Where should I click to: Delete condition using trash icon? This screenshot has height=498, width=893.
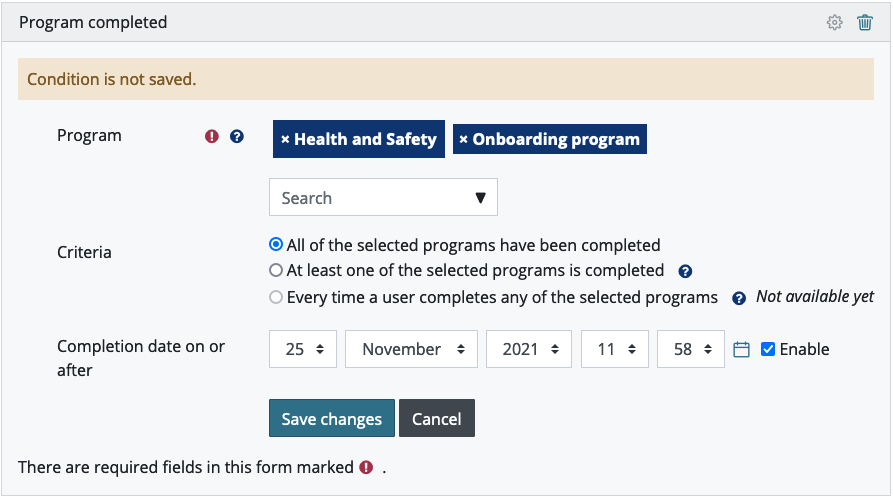click(865, 22)
